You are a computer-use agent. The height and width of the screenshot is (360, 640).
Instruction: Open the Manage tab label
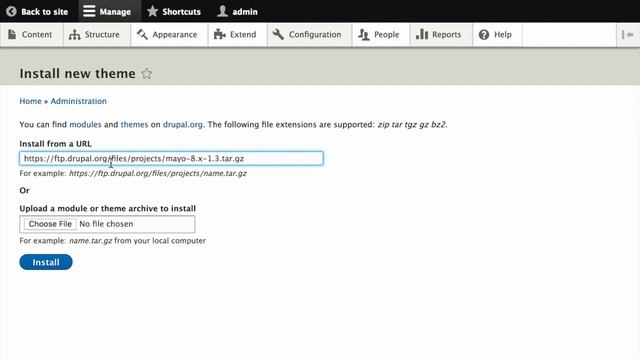coord(115,12)
